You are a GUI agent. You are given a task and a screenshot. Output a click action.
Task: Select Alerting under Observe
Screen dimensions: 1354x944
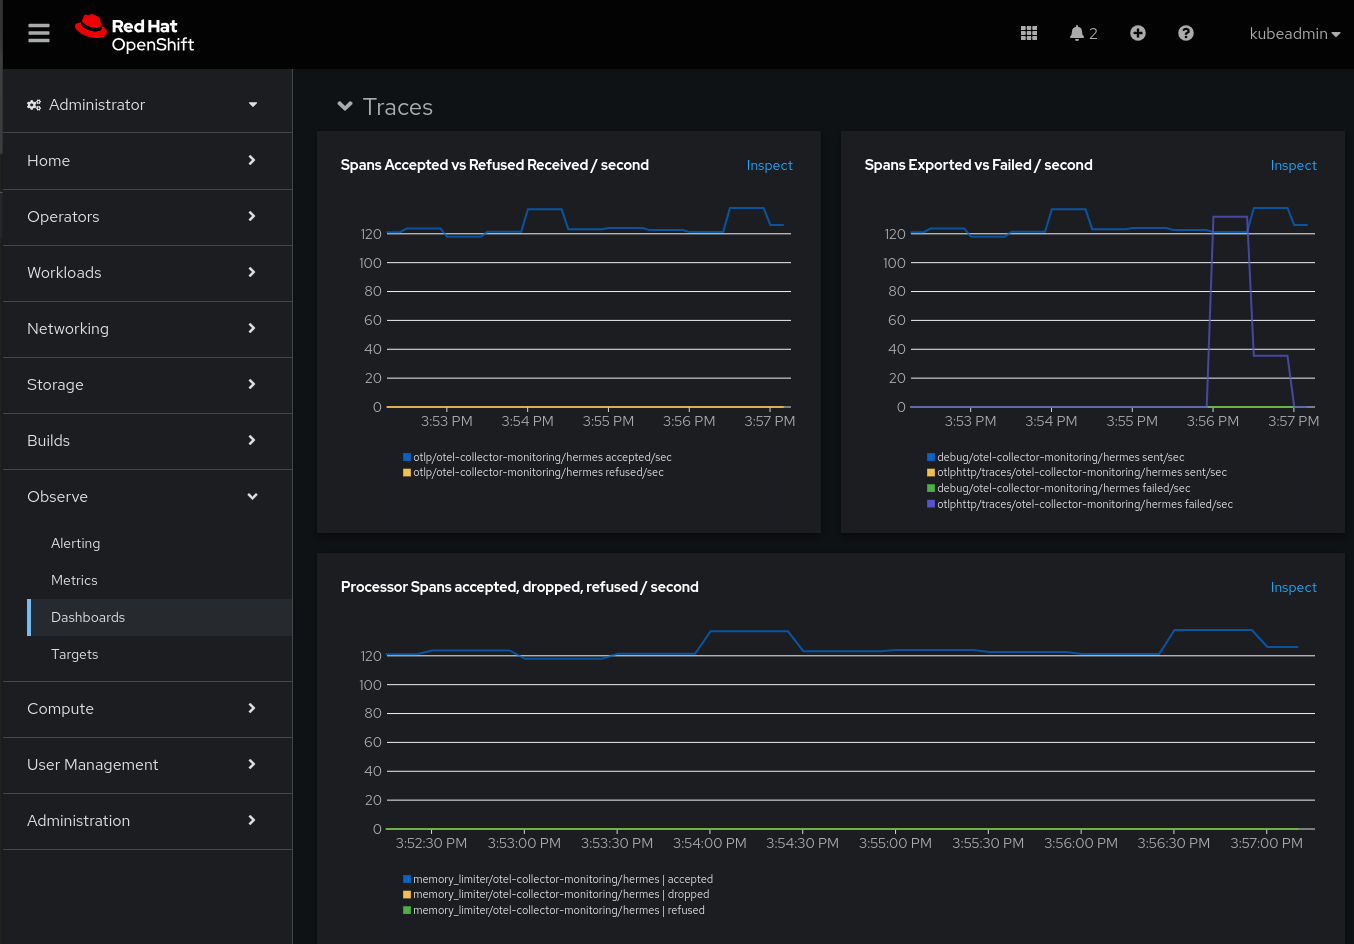(76, 543)
